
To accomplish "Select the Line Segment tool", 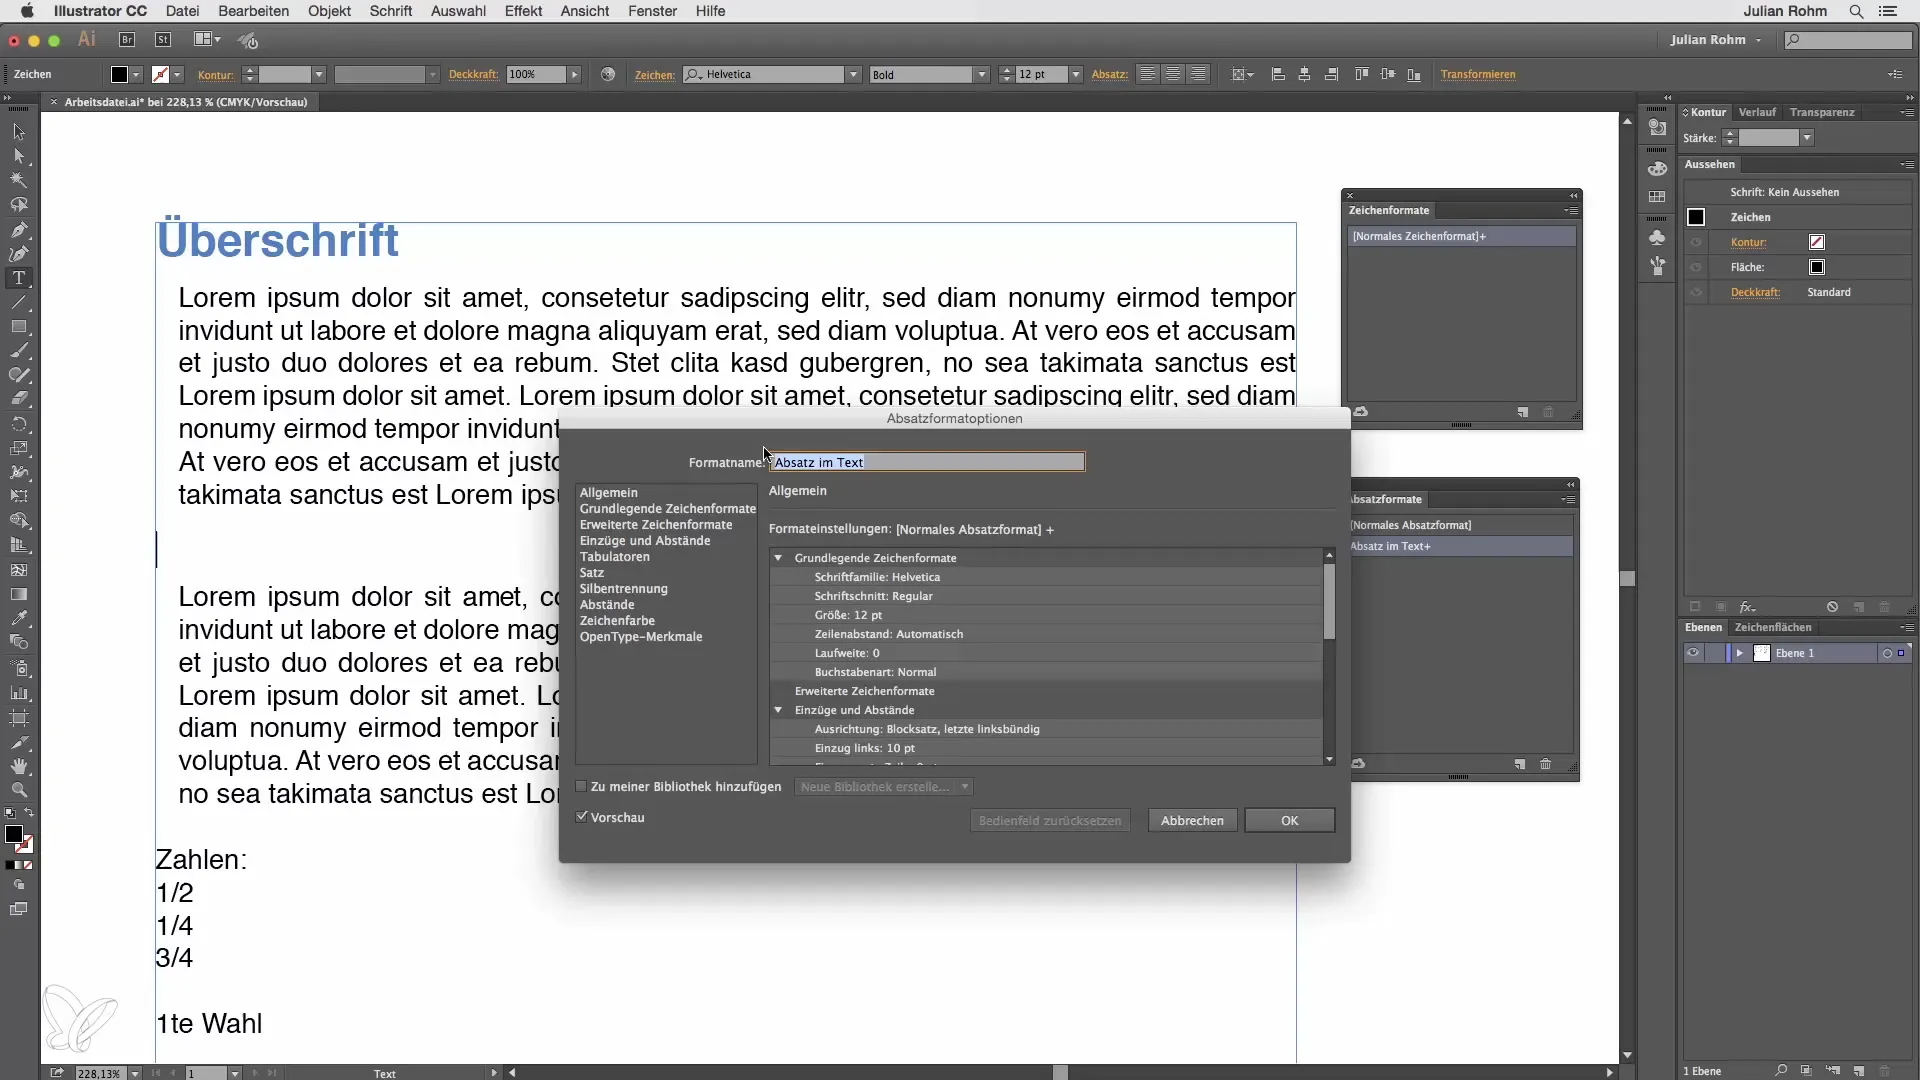I will coord(19,302).
